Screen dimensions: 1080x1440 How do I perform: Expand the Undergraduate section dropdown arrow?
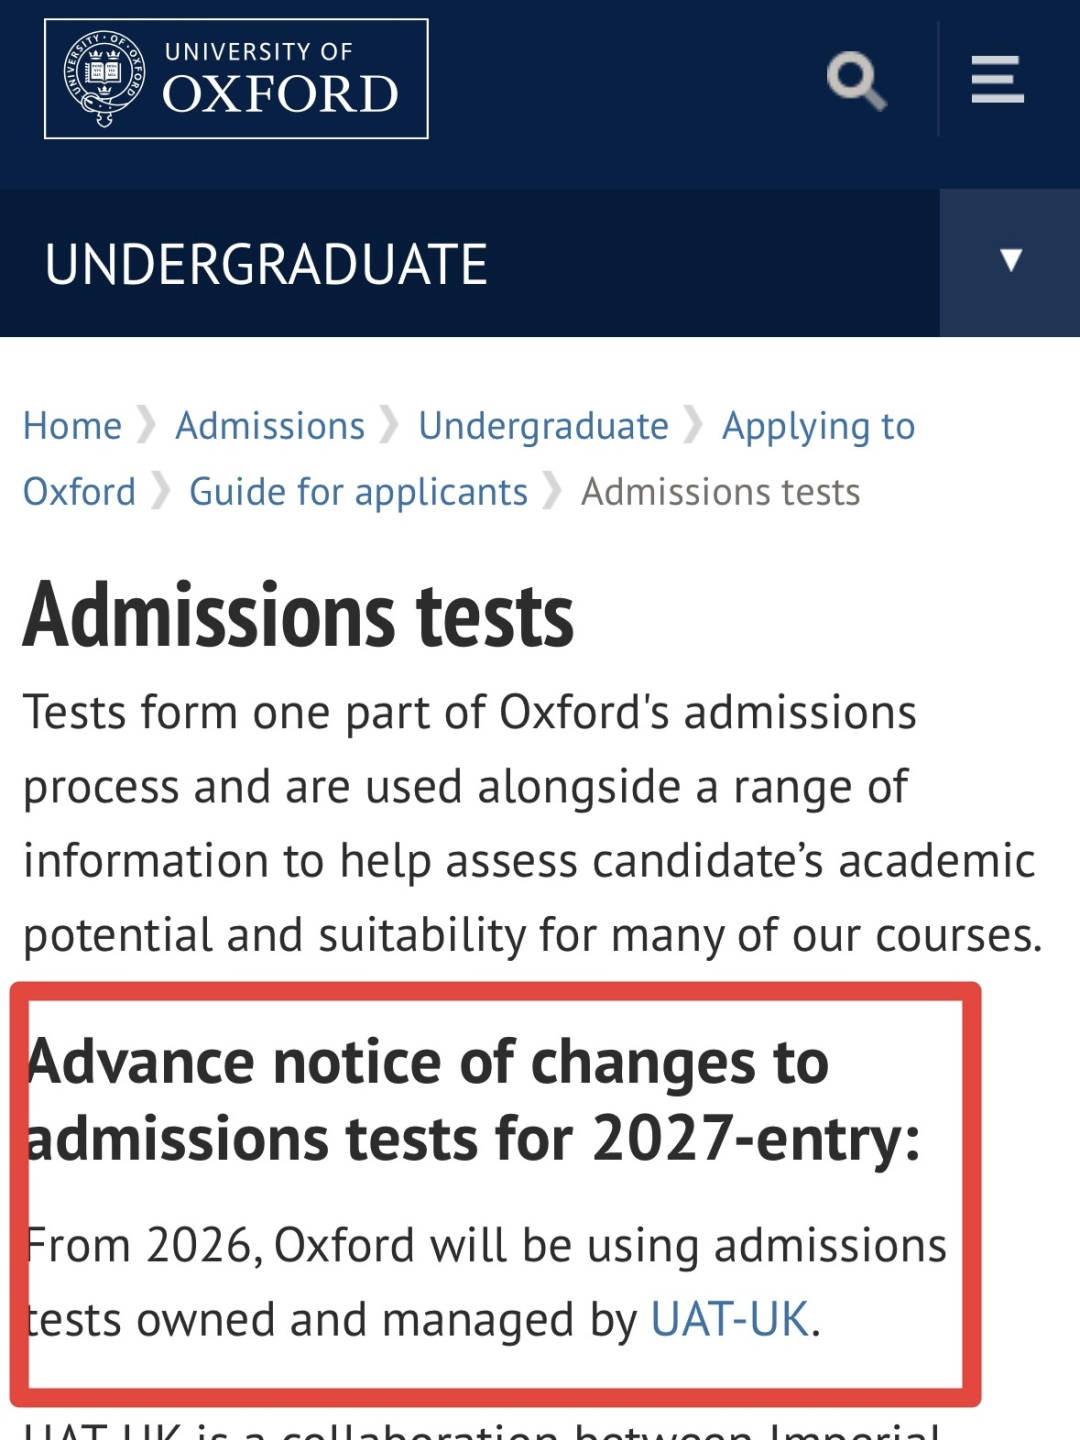pos(1011,261)
